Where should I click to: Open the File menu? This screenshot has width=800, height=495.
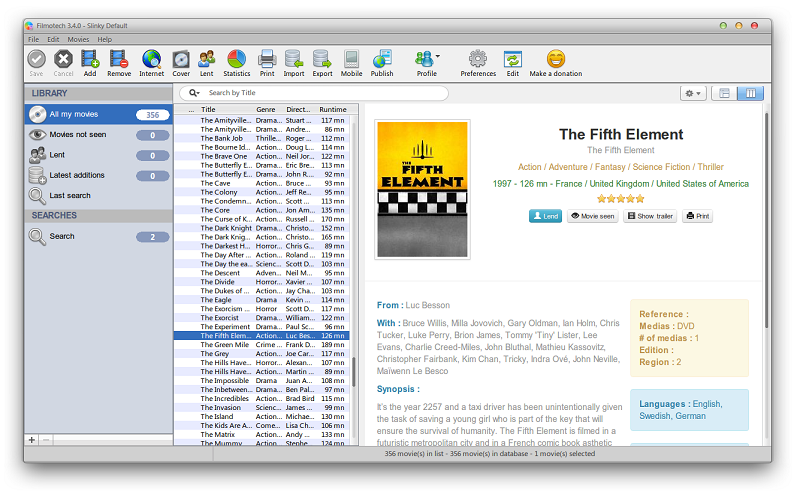(x=34, y=39)
